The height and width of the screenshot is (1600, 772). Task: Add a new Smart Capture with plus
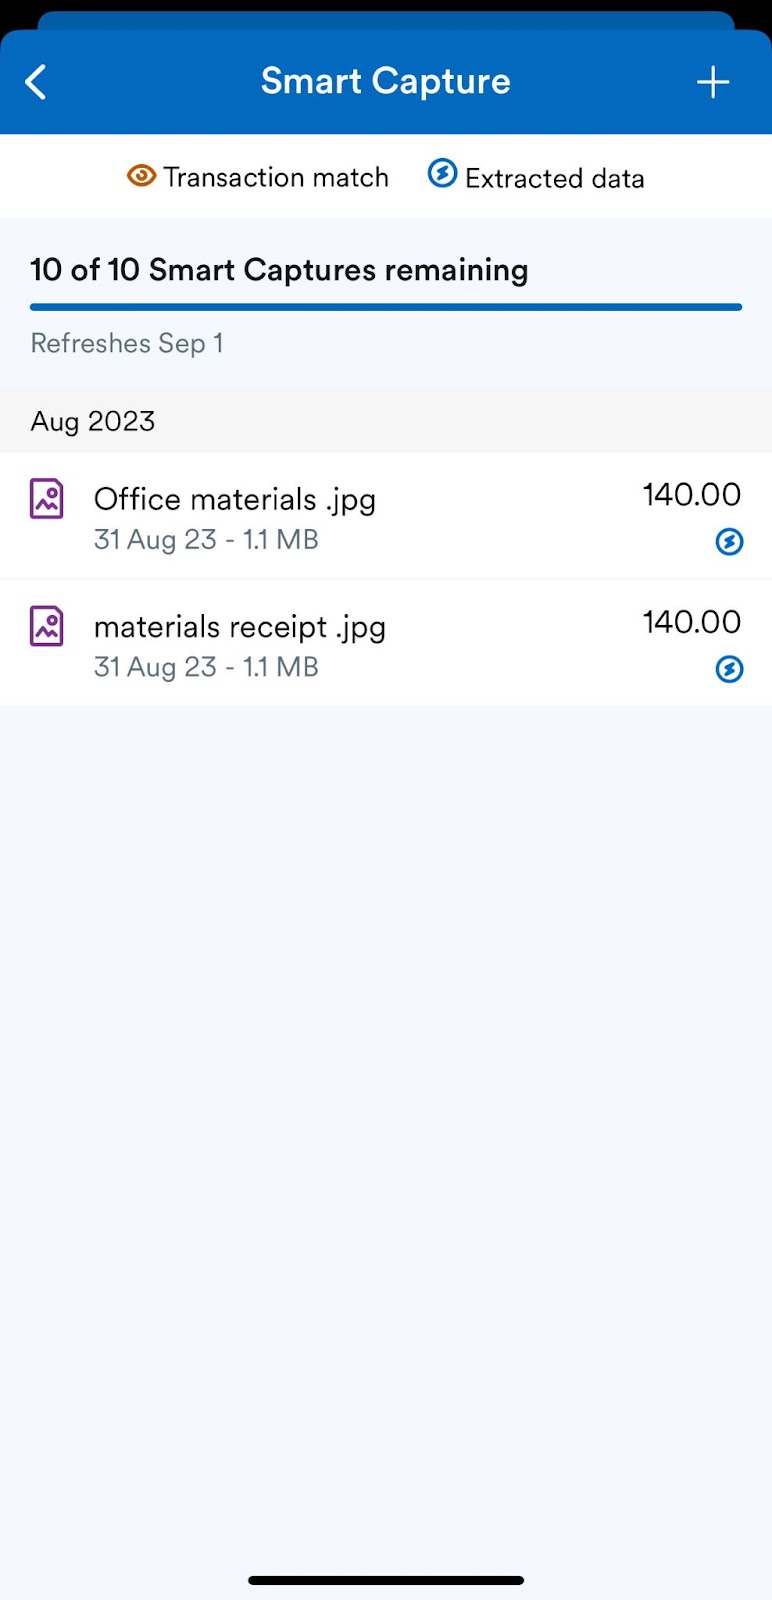click(x=712, y=82)
